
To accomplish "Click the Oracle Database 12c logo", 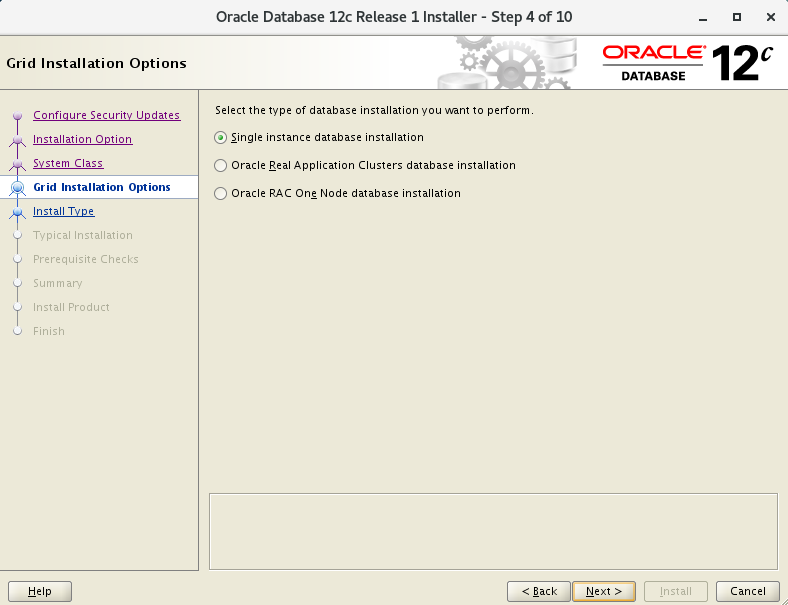I will point(687,63).
